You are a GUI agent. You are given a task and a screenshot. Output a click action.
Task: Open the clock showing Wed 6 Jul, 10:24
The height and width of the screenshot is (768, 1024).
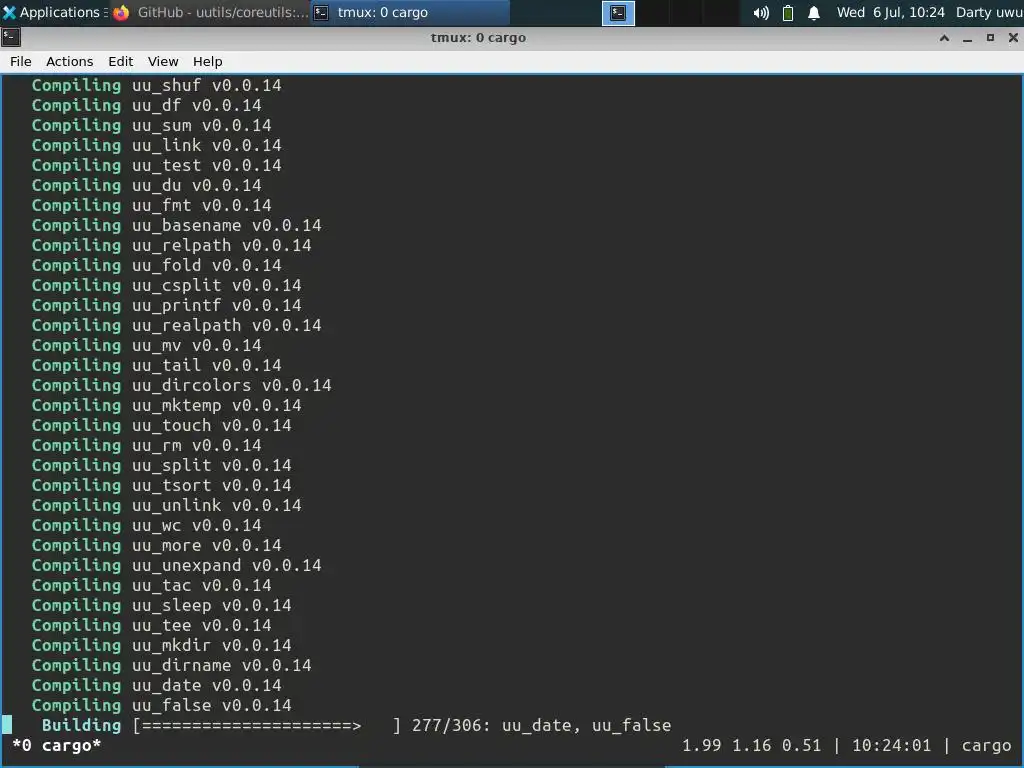[890, 12]
